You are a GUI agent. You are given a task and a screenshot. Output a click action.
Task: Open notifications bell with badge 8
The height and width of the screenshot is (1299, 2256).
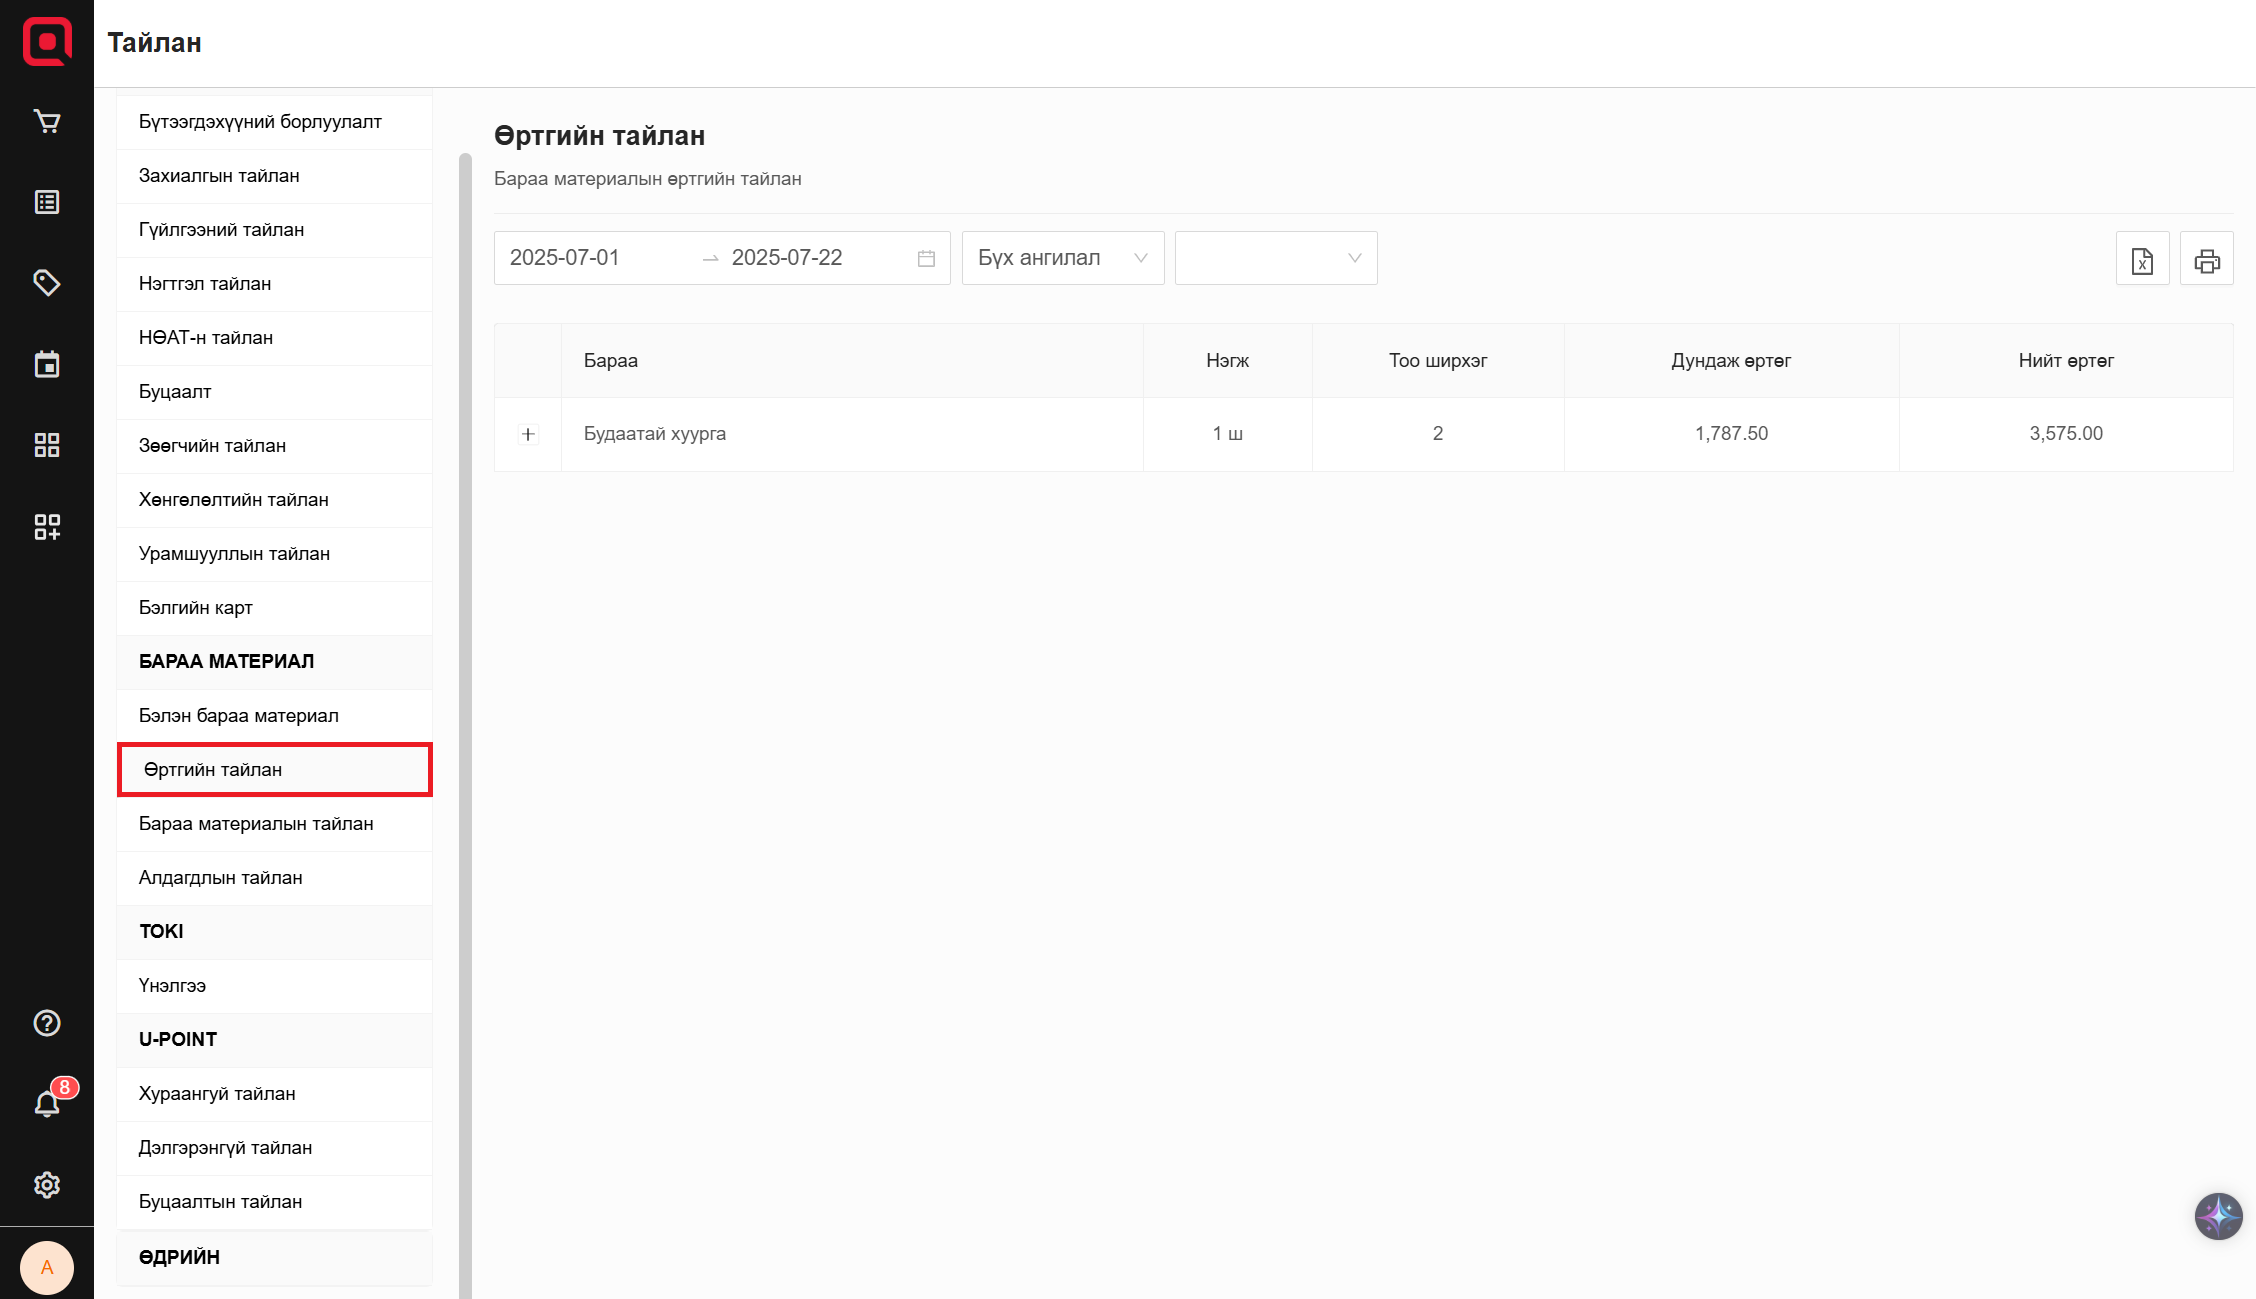tap(47, 1104)
